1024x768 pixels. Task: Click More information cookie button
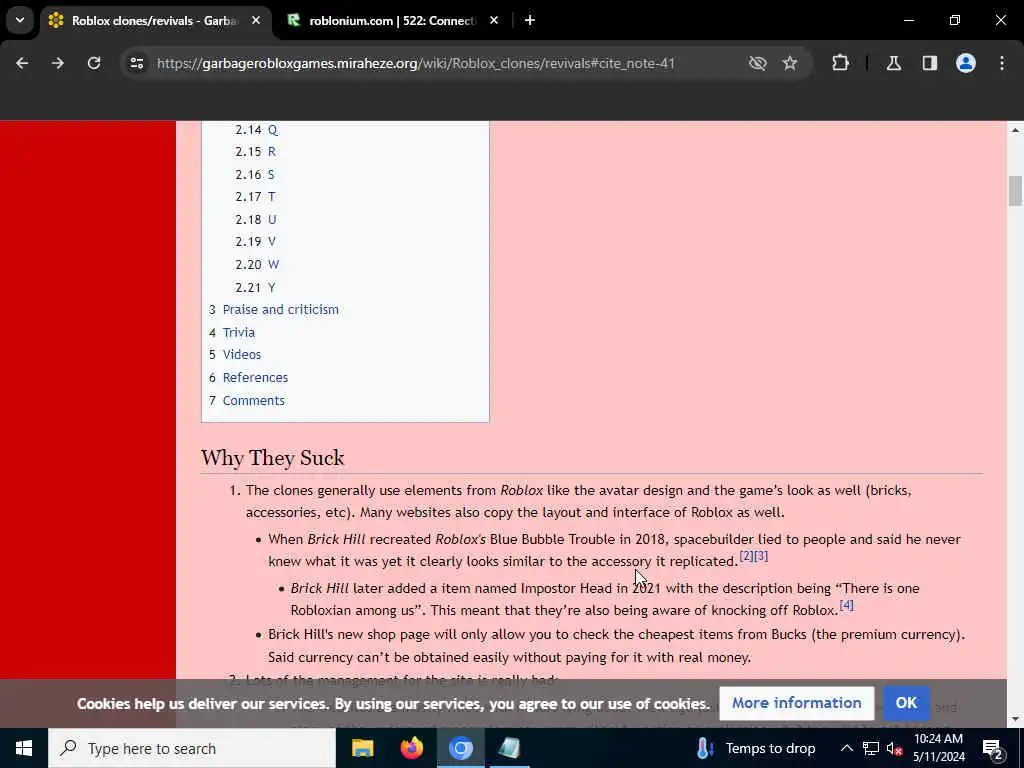[796, 703]
